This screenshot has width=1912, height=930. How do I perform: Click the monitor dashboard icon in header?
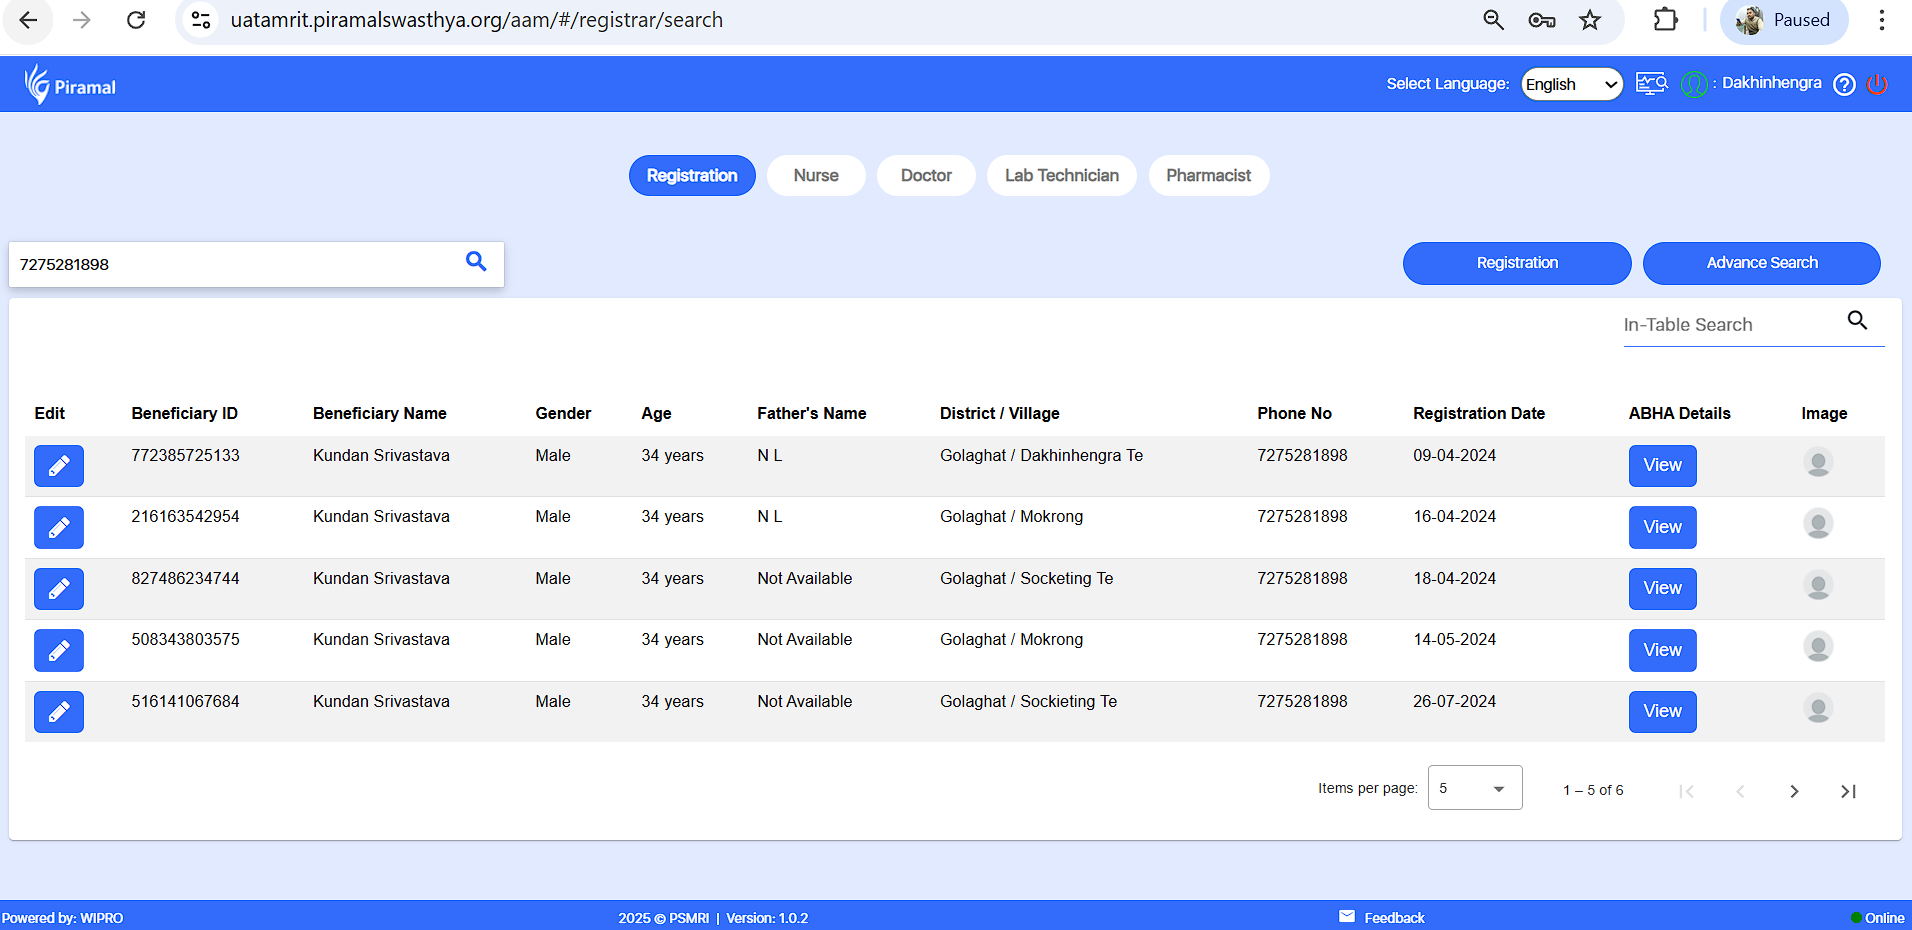1651,84
